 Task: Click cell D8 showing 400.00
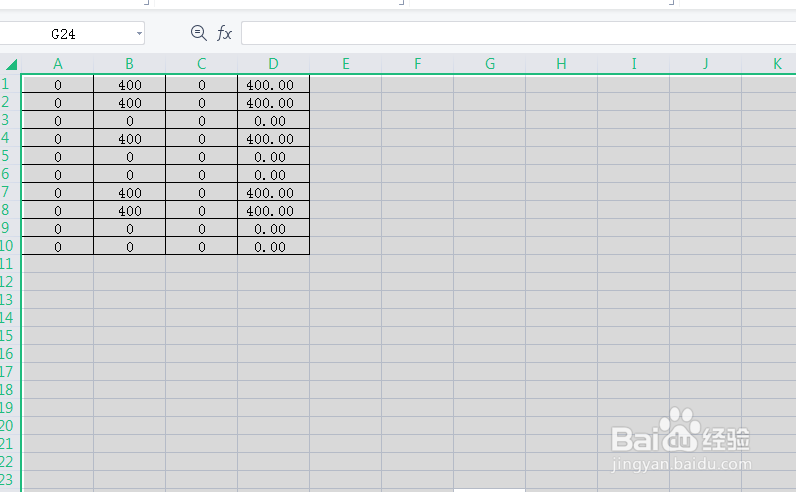click(x=274, y=210)
